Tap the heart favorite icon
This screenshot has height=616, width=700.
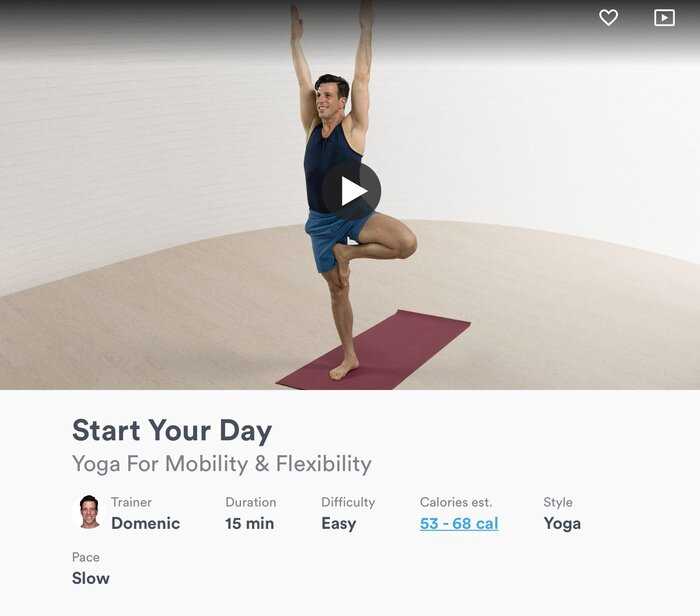[x=608, y=18]
